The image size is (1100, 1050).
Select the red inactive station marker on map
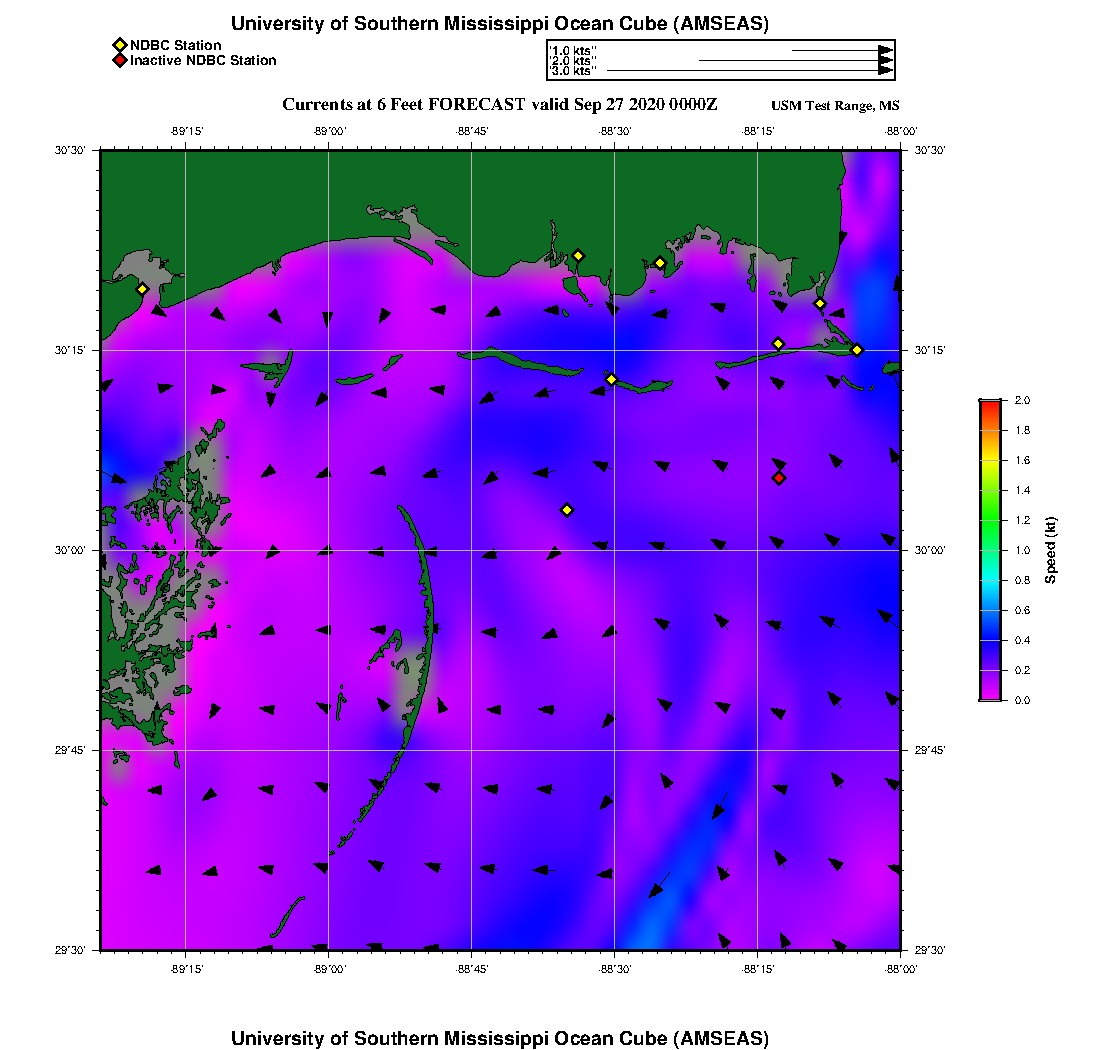pos(779,478)
